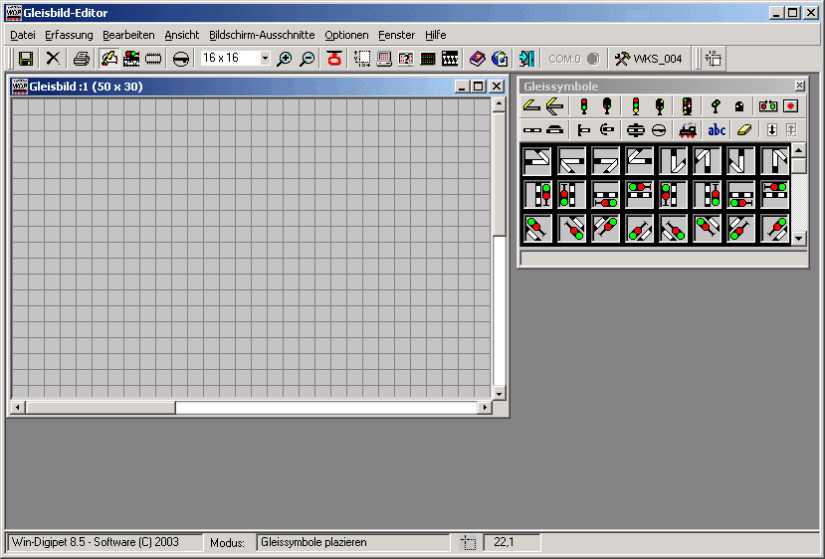Open the Datei menu
825x559 pixels.
coord(23,35)
